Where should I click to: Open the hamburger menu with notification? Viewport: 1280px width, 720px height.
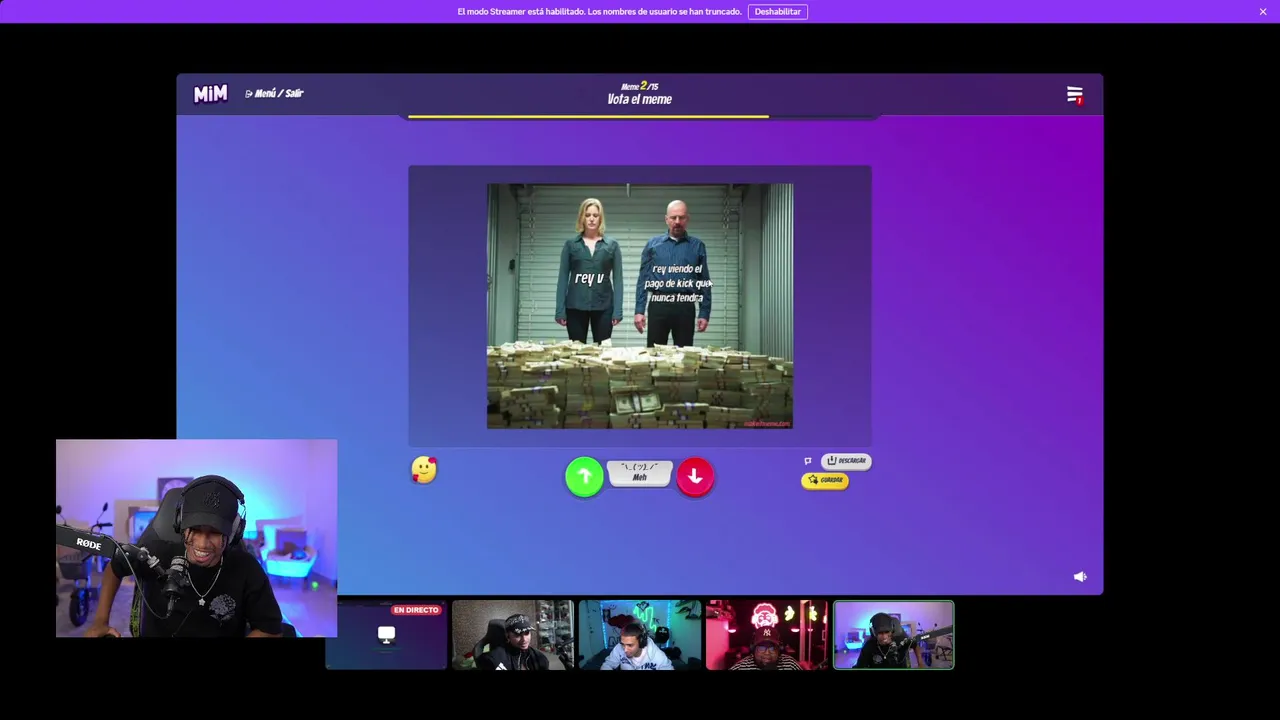click(1075, 95)
